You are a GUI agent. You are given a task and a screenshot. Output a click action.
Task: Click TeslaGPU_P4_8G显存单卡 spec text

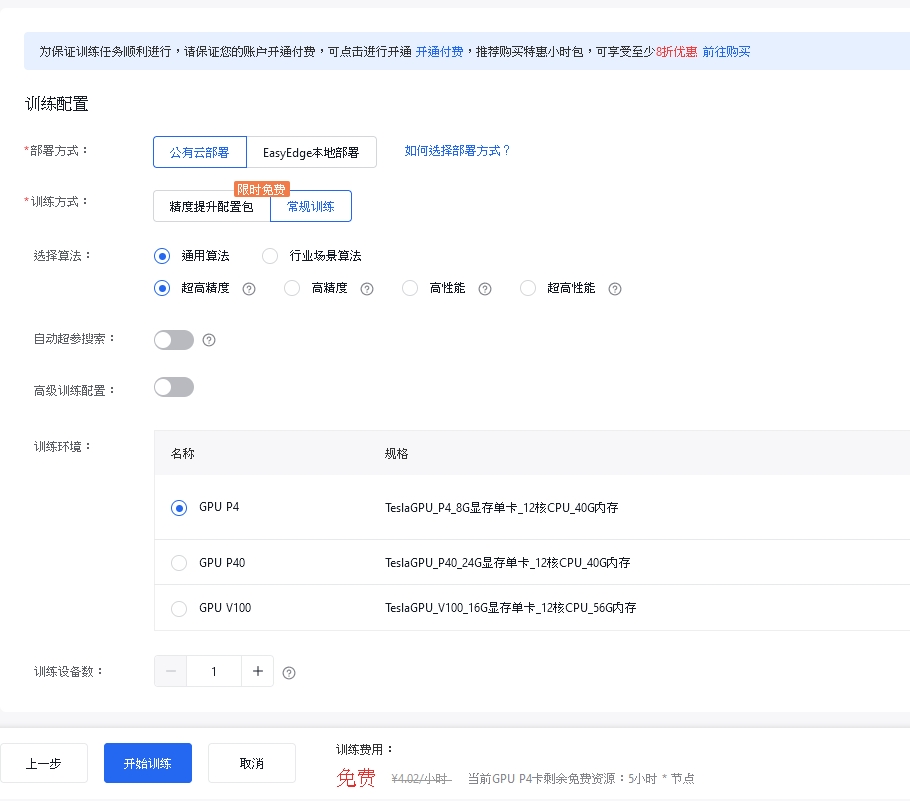pyautogui.click(x=501, y=508)
